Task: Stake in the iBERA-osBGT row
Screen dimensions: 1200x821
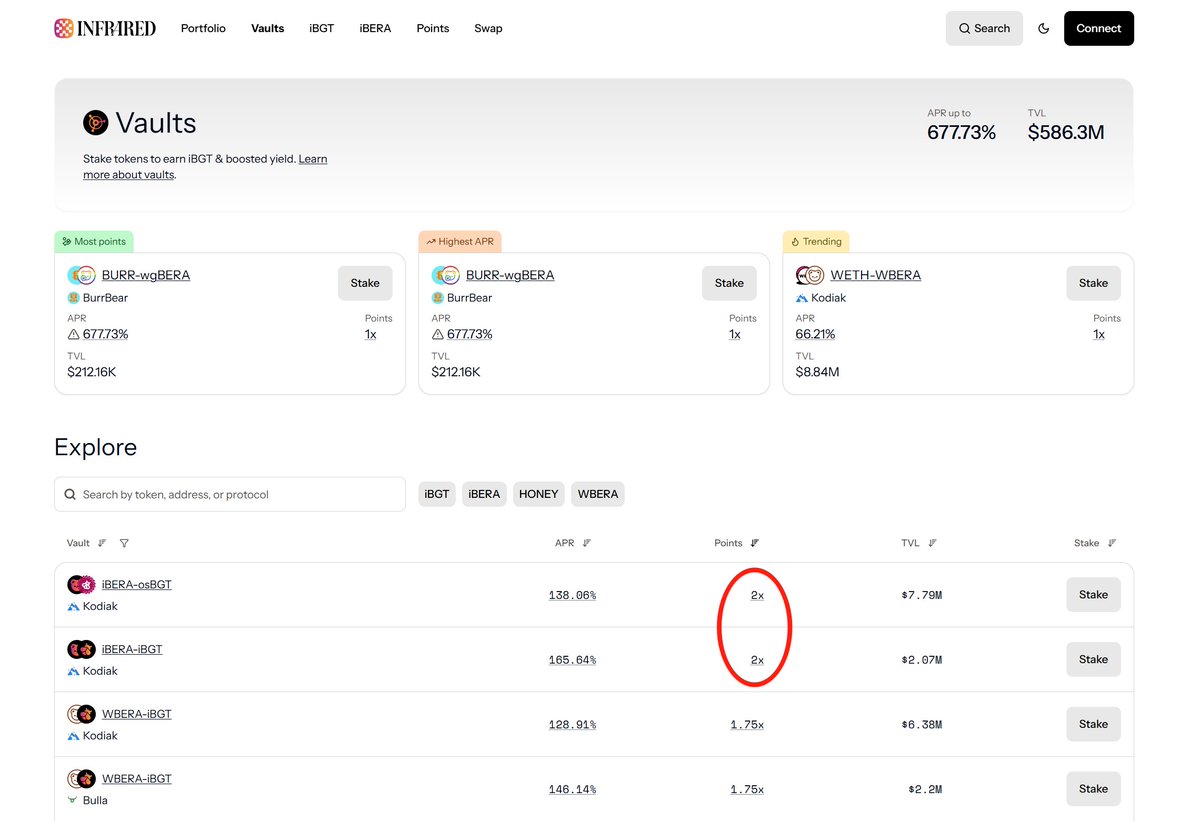Action: pos(1093,595)
